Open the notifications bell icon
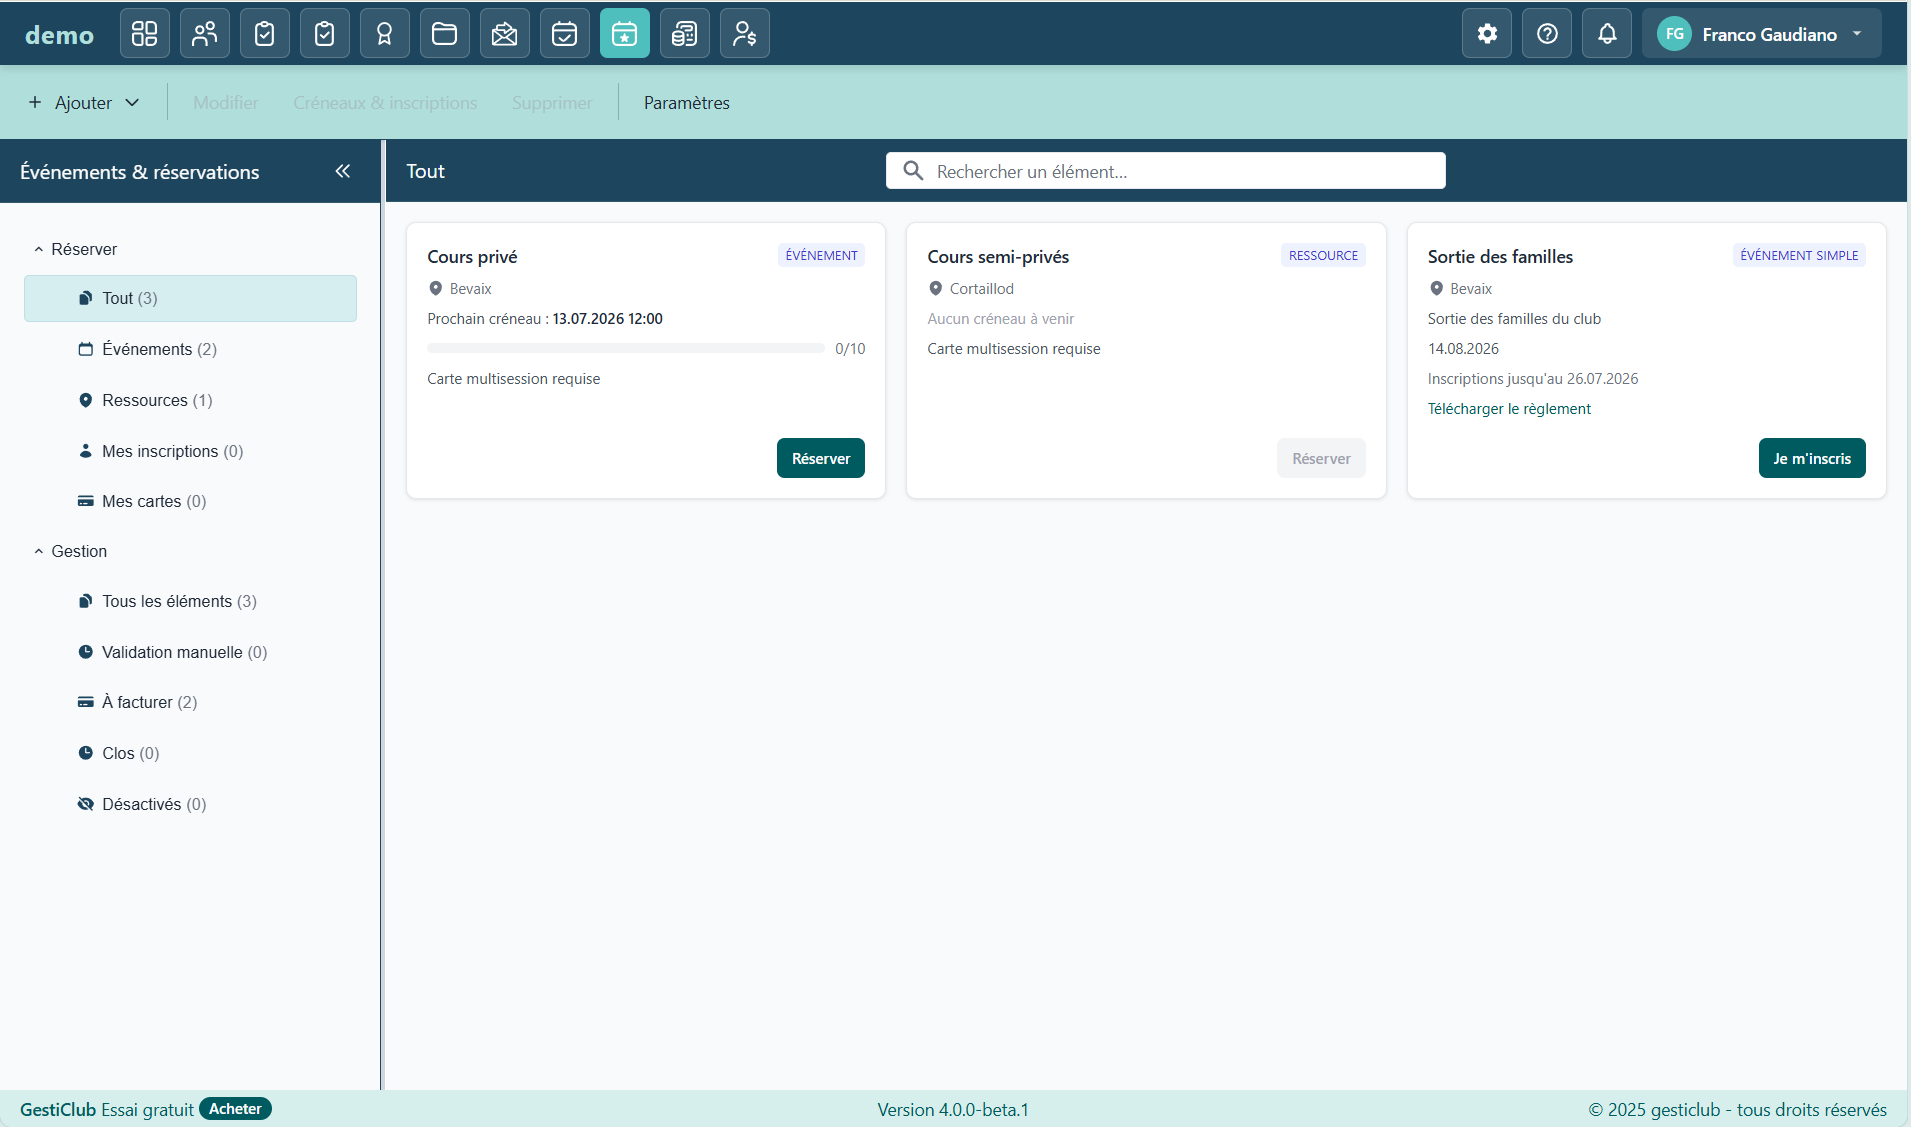This screenshot has height=1127, width=1911. (x=1607, y=34)
